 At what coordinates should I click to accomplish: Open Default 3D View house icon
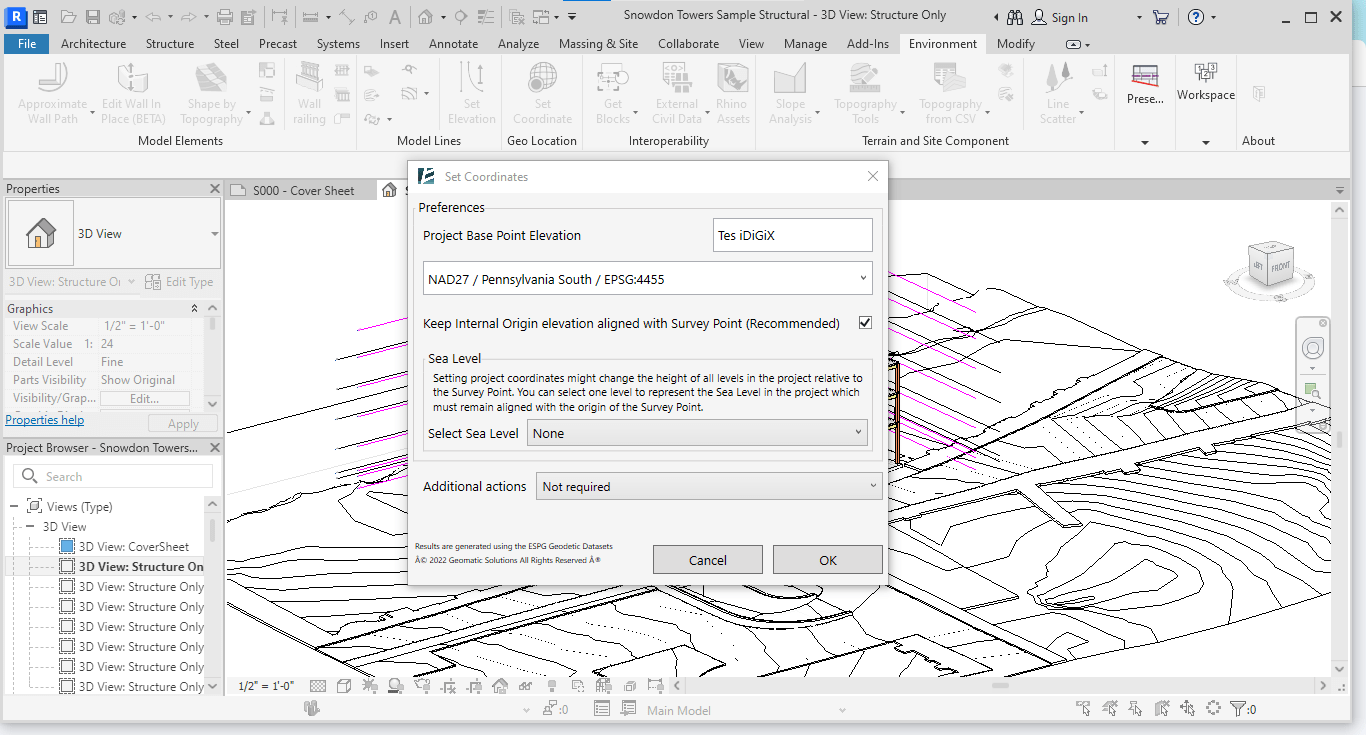point(425,17)
